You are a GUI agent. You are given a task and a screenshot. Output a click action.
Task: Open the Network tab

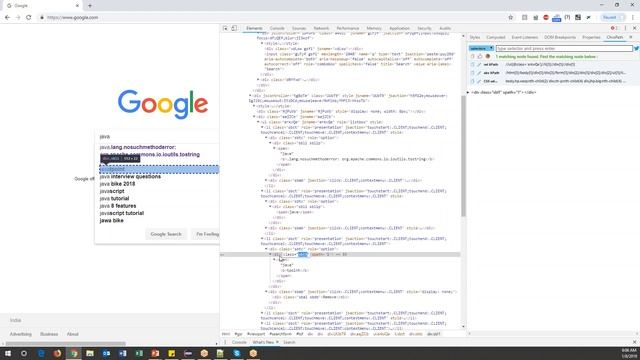[x=321, y=28]
